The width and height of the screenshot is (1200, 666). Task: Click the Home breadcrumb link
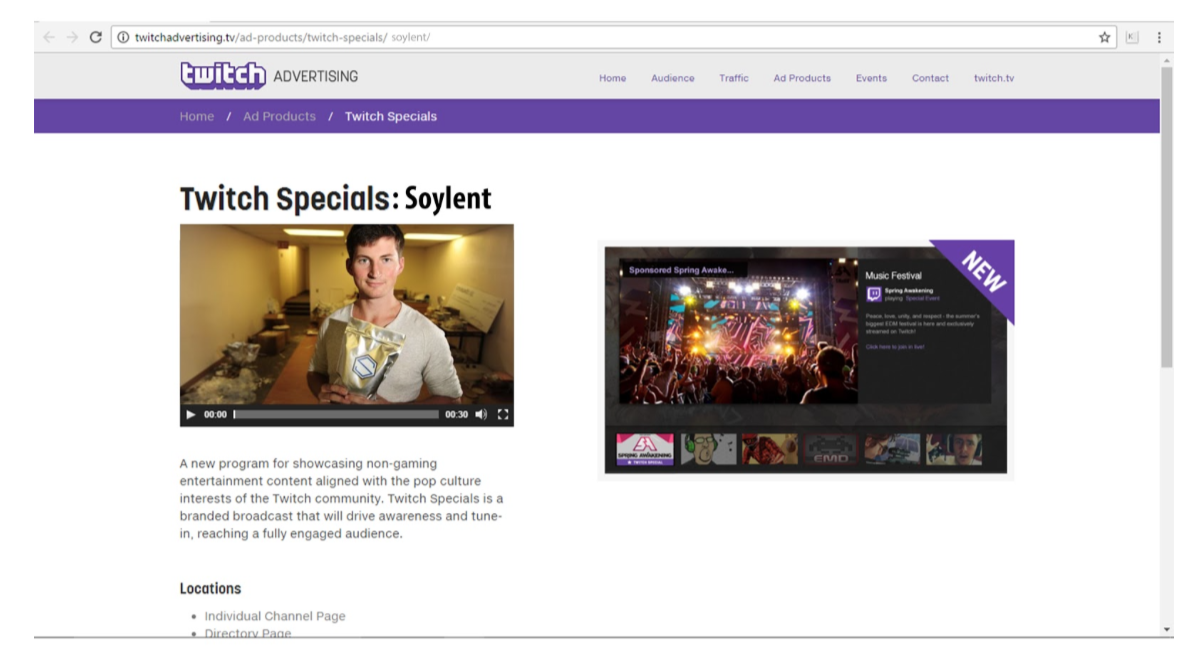pyautogui.click(x=197, y=116)
